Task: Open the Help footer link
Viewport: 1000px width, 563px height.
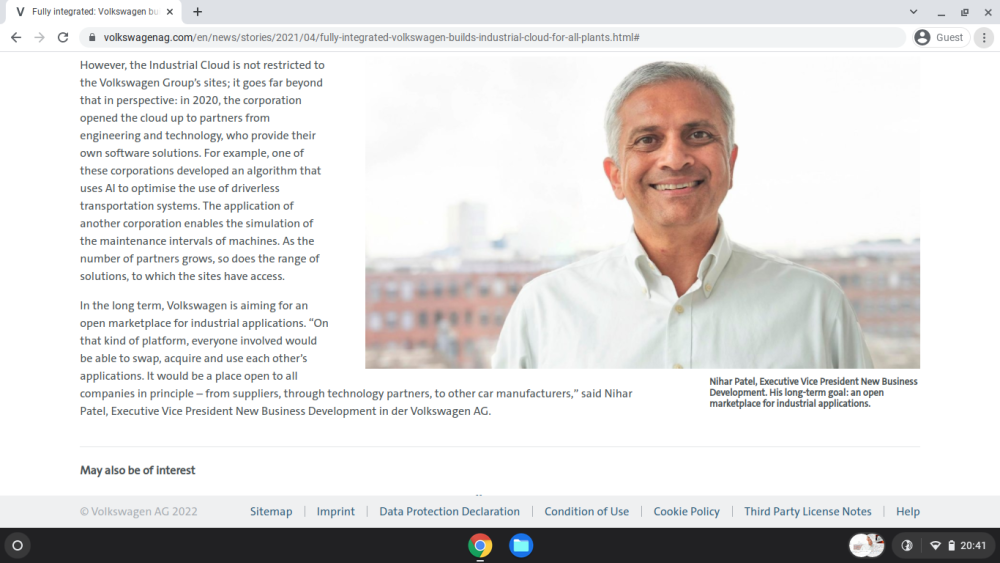Action: coord(908,511)
